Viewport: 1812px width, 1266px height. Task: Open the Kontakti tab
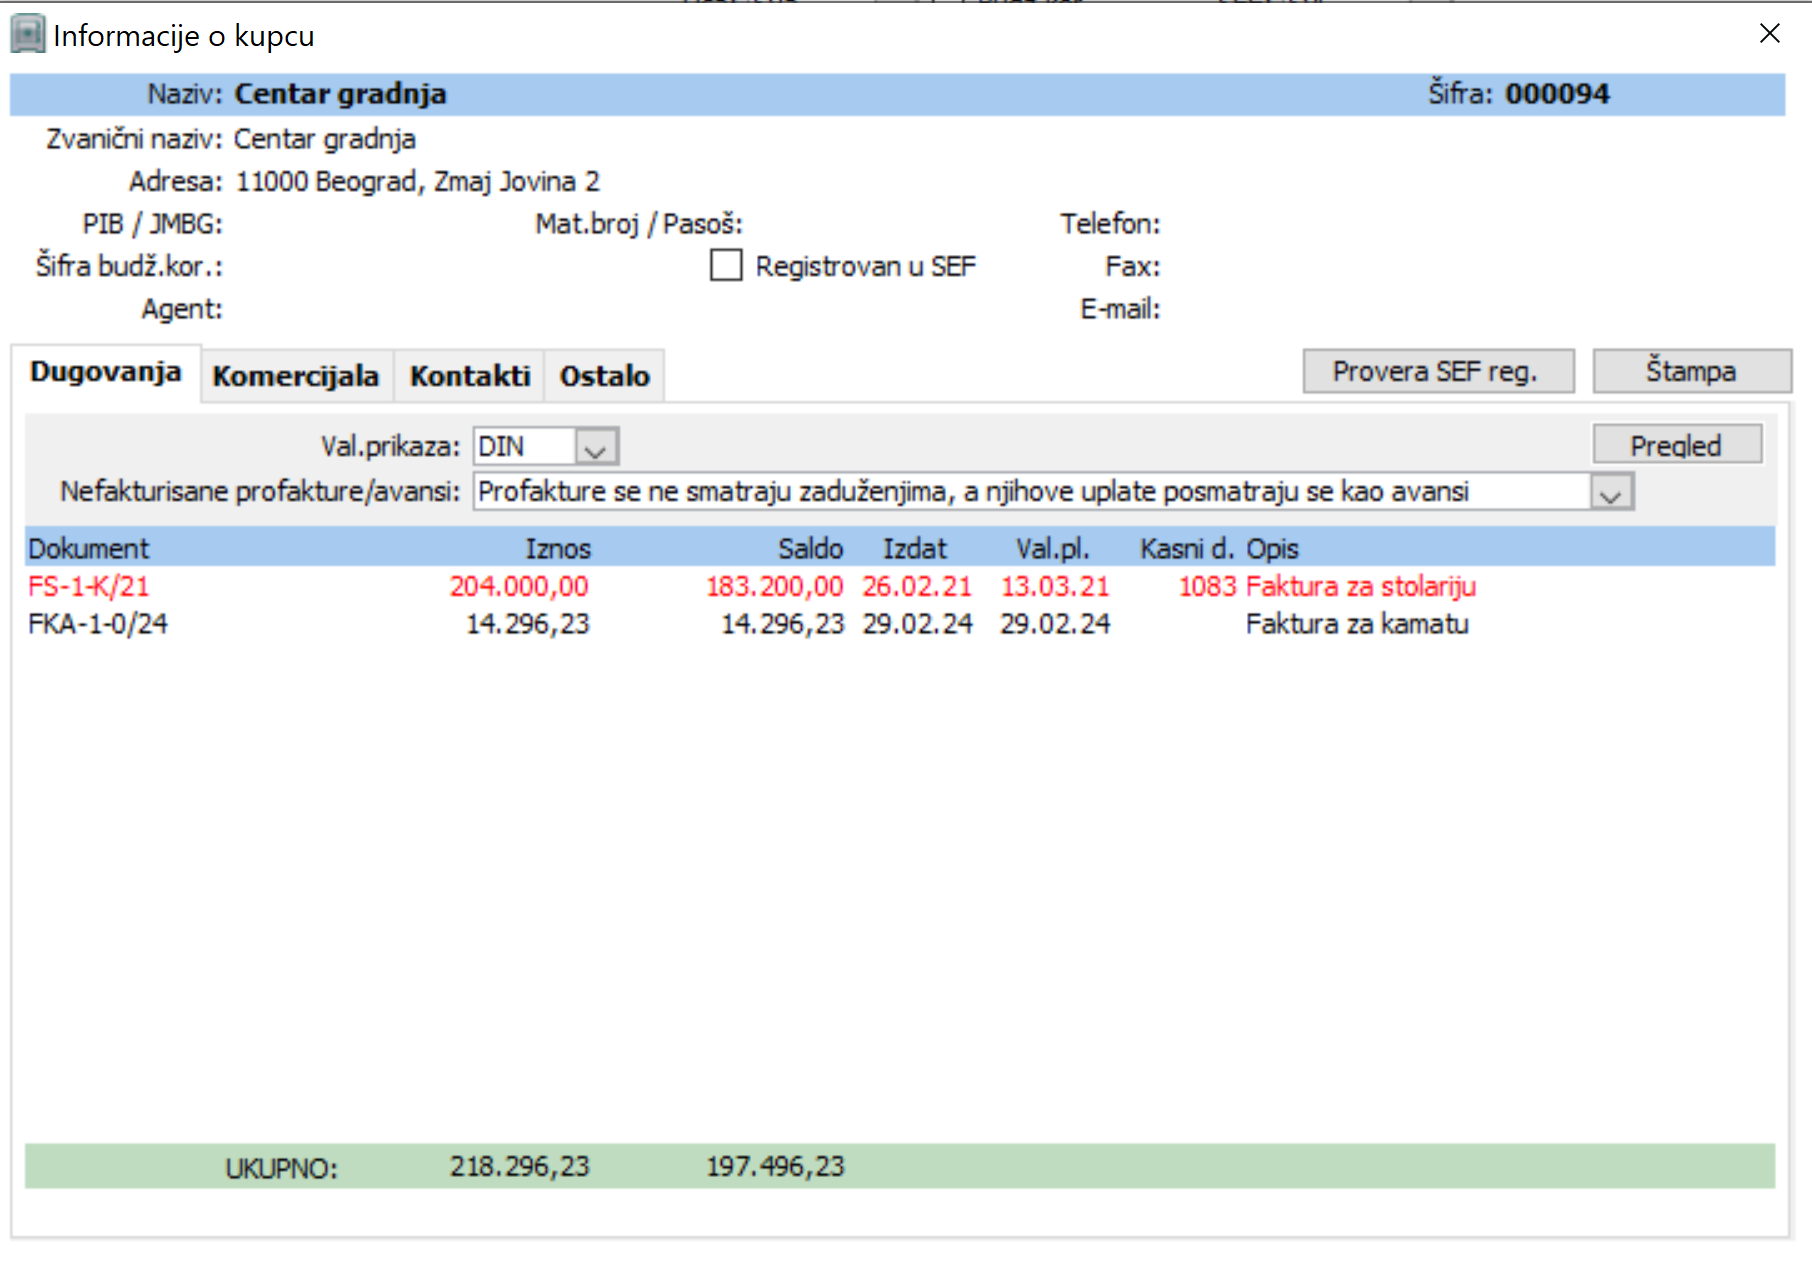click(x=469, y=376)
